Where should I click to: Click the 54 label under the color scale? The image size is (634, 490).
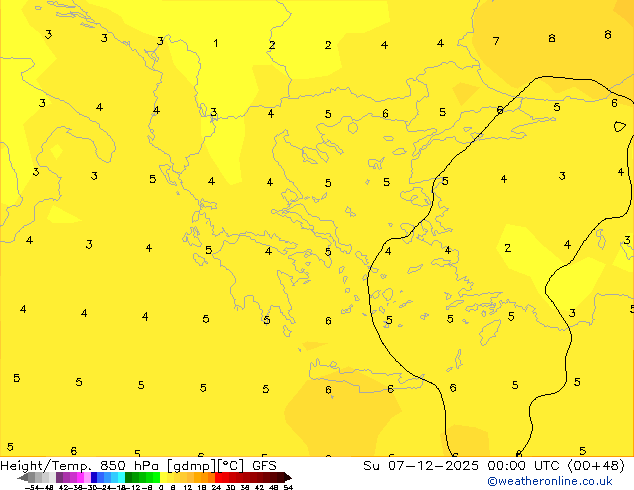click(288, 487)
